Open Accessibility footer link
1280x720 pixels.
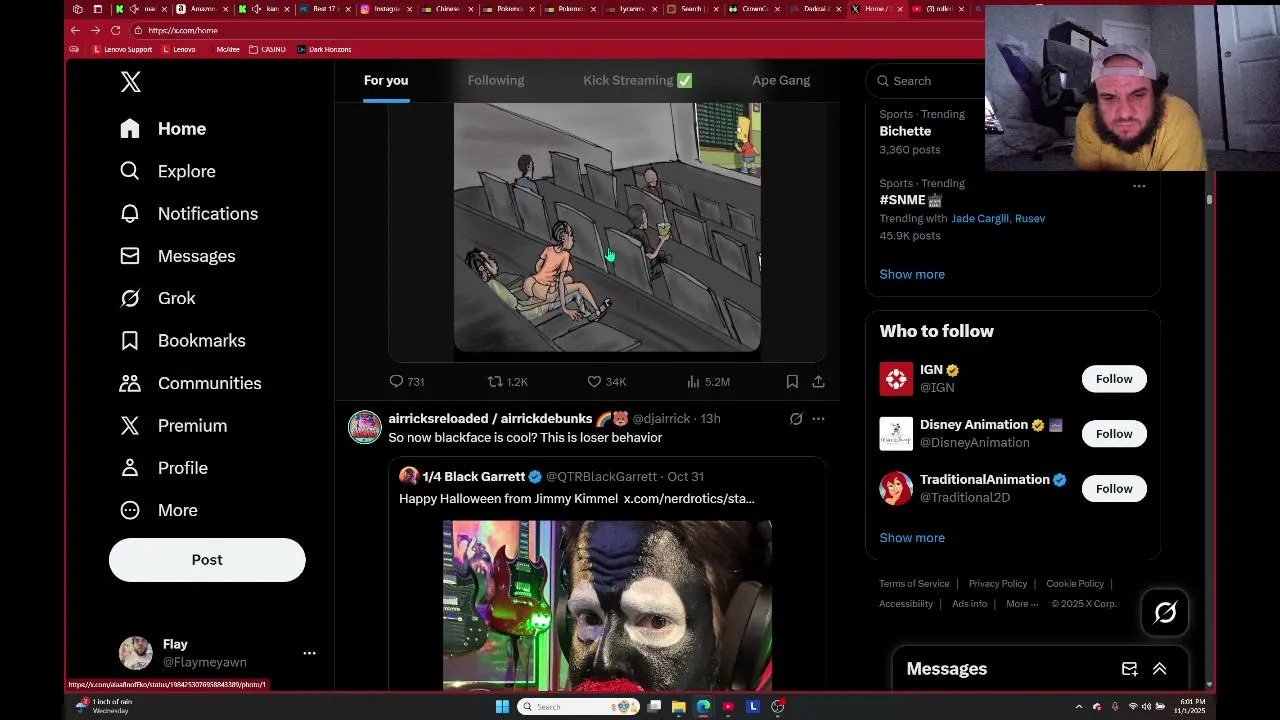906,604
